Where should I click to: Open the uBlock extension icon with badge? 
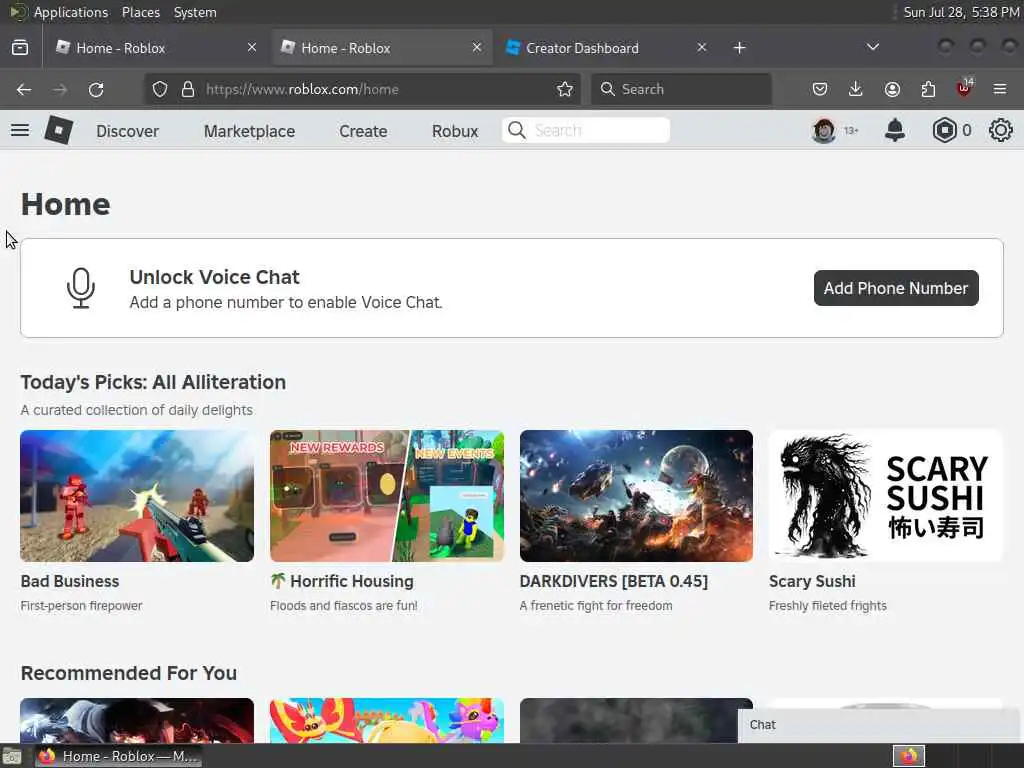click(964, 88)
